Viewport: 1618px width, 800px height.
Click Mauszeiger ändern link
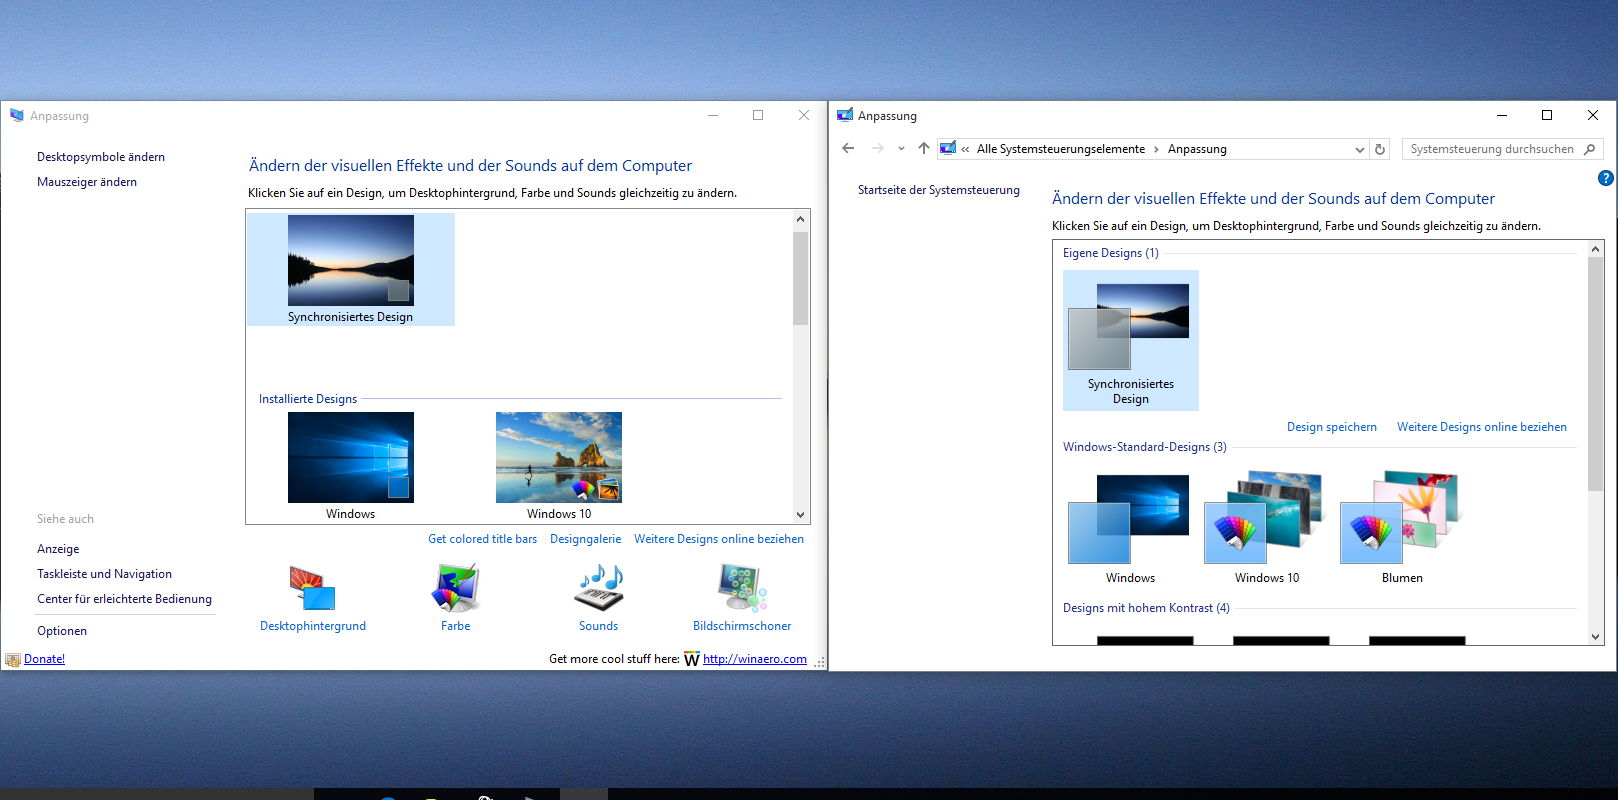click(87, 182)
